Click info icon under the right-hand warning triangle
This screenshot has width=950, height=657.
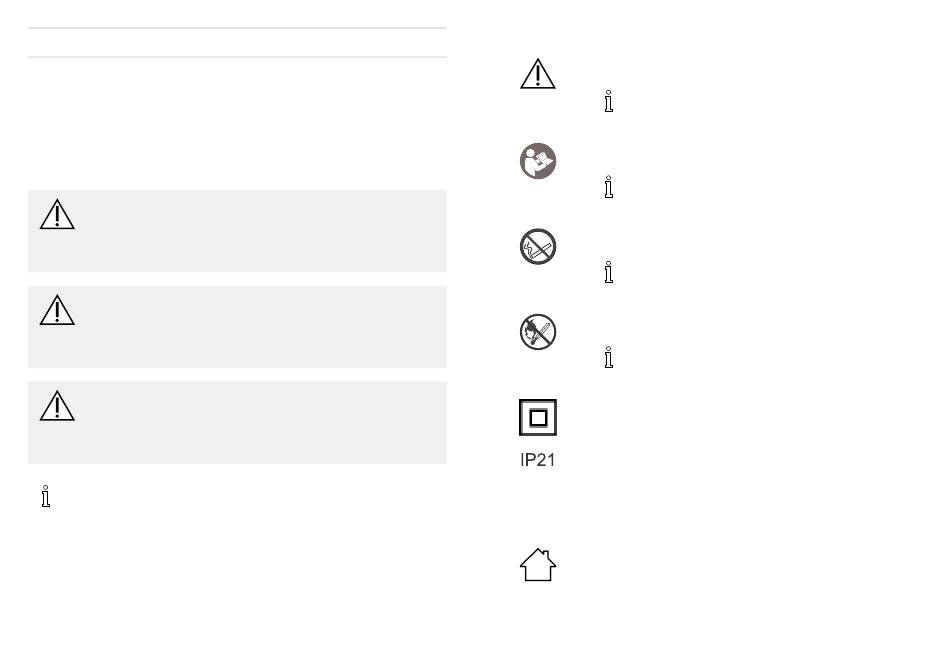tap(609, 101)
